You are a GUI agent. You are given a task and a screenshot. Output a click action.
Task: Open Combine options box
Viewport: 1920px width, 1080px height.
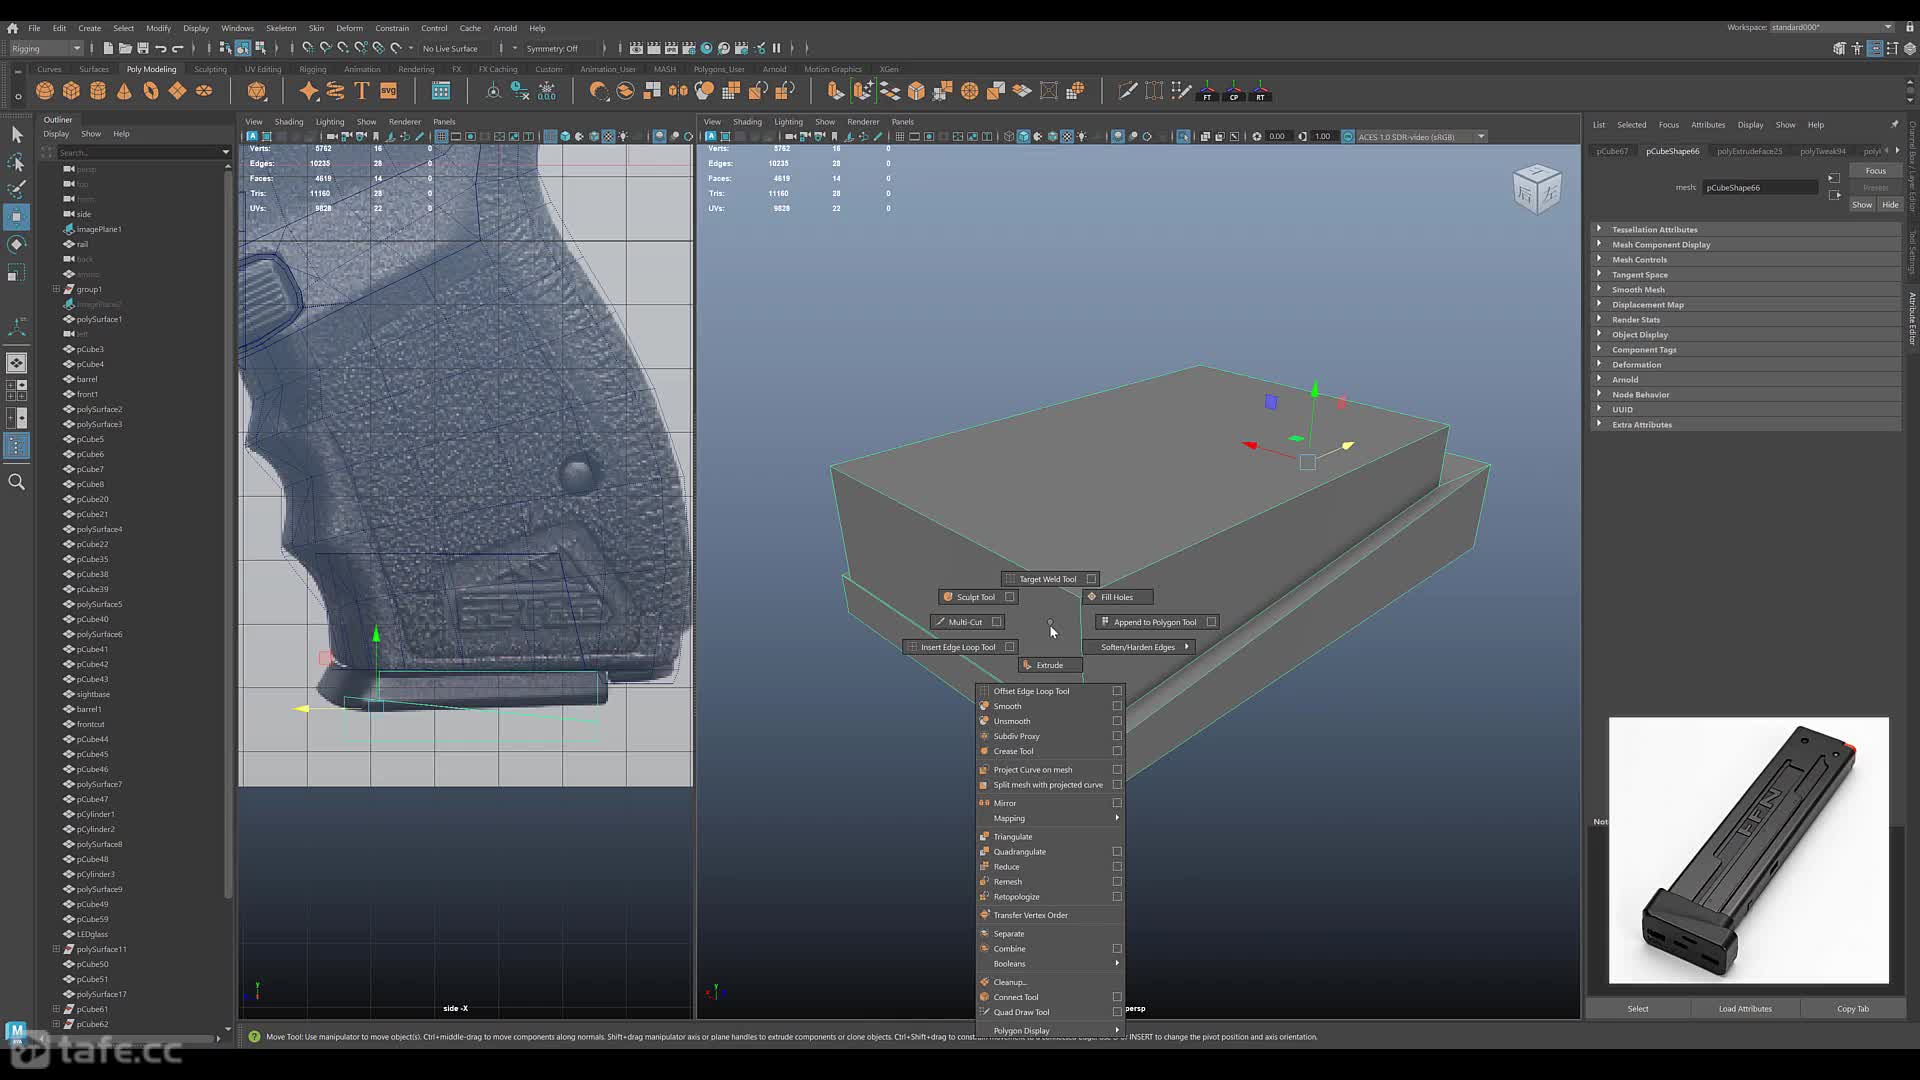(x=1117, y=949)
